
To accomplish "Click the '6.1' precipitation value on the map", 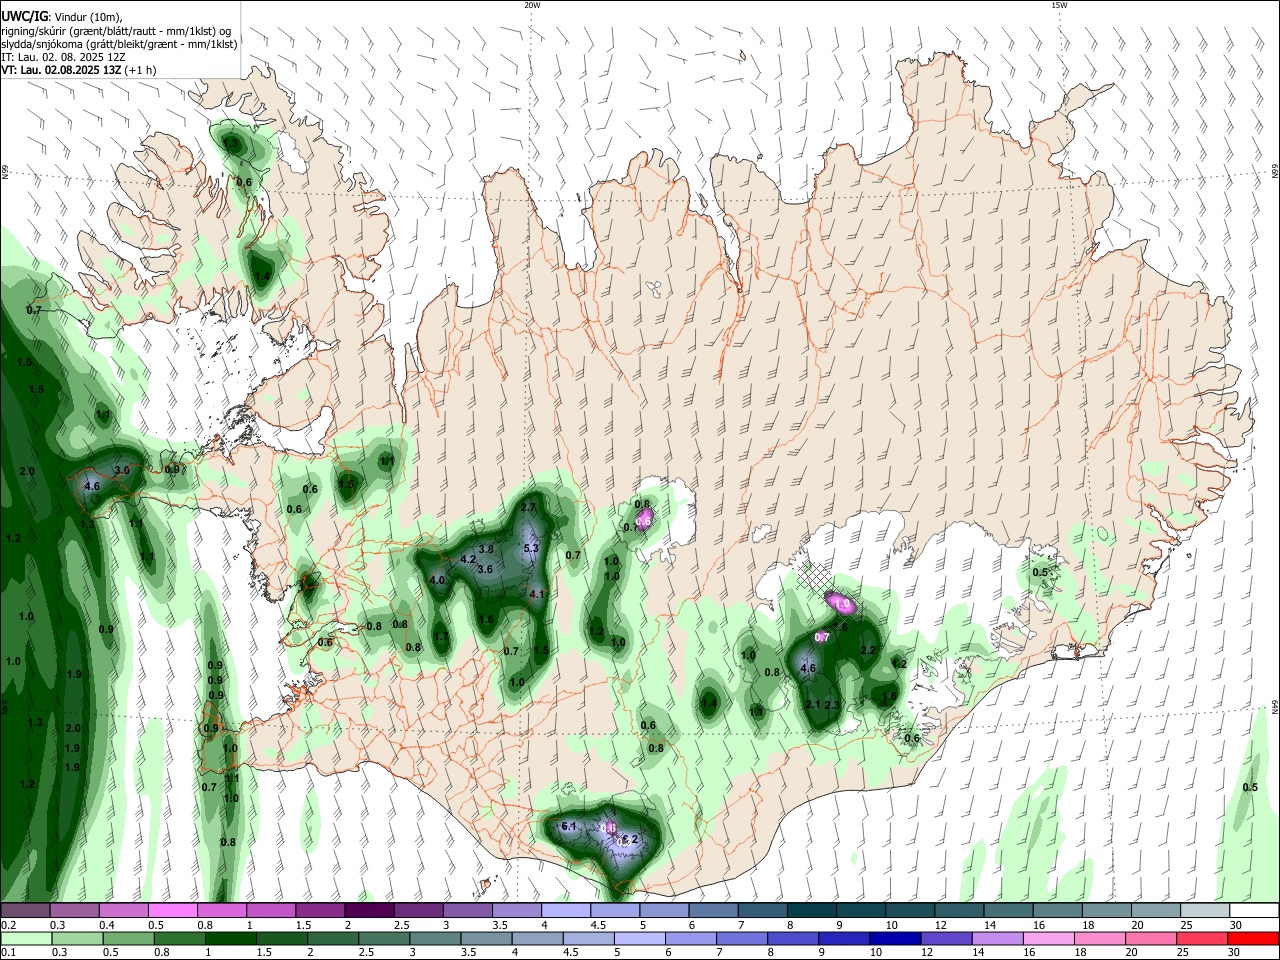I will (569, 826).
